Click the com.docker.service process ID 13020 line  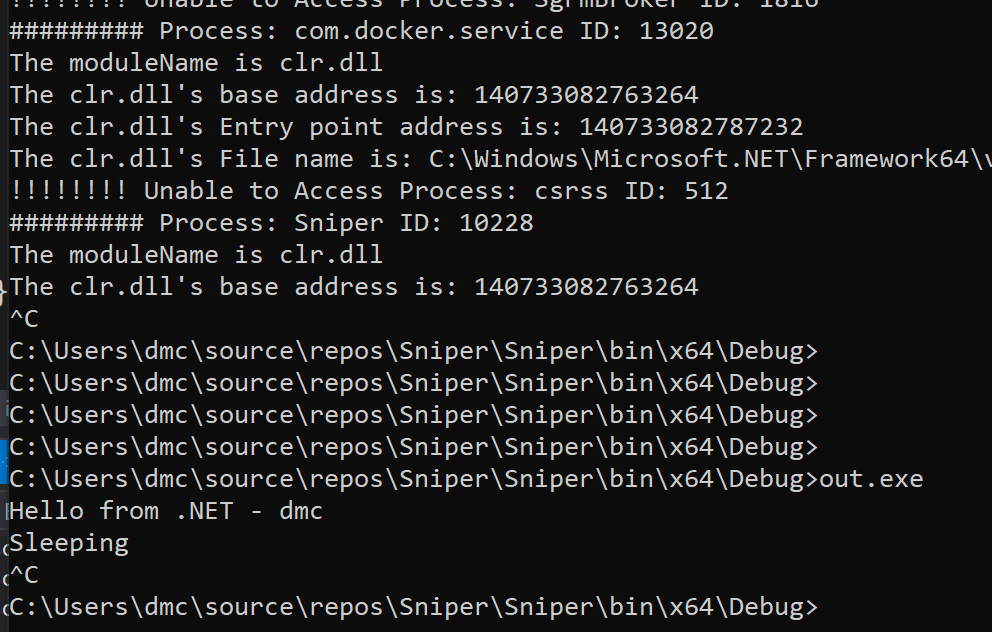pyautogui.click(x=362, y=30)
